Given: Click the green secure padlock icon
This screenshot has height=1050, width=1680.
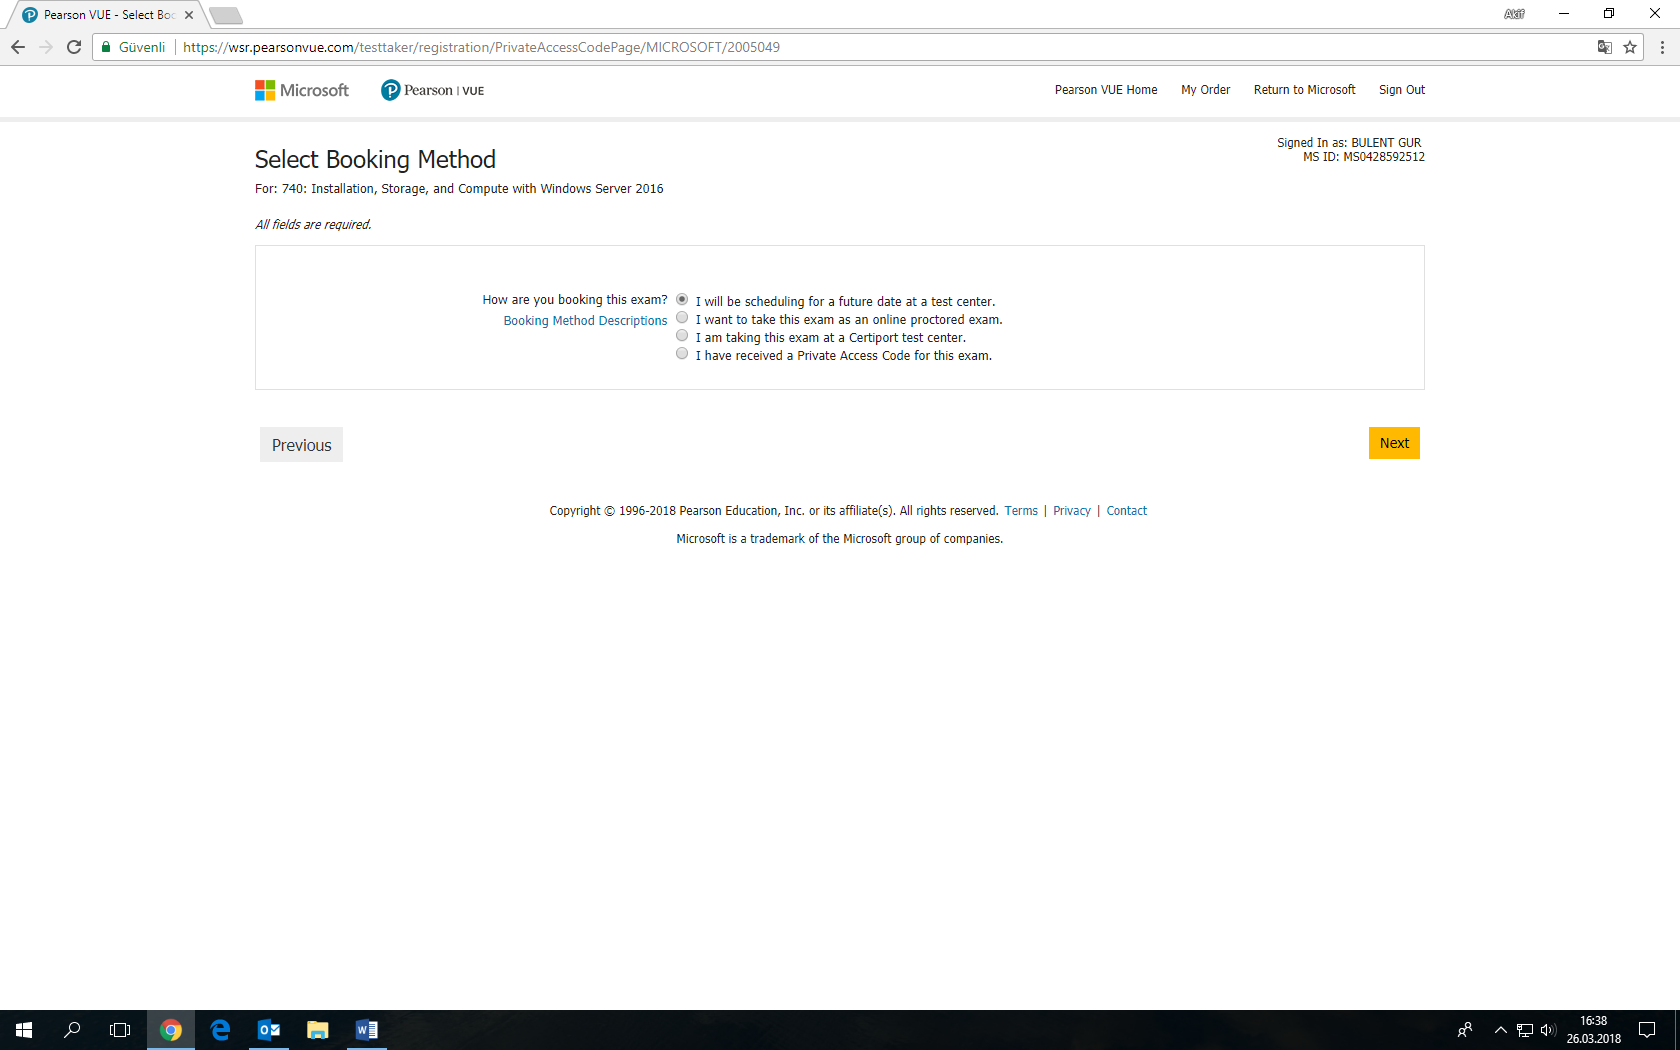Looking at the screenshot, I should pos(106,47).
